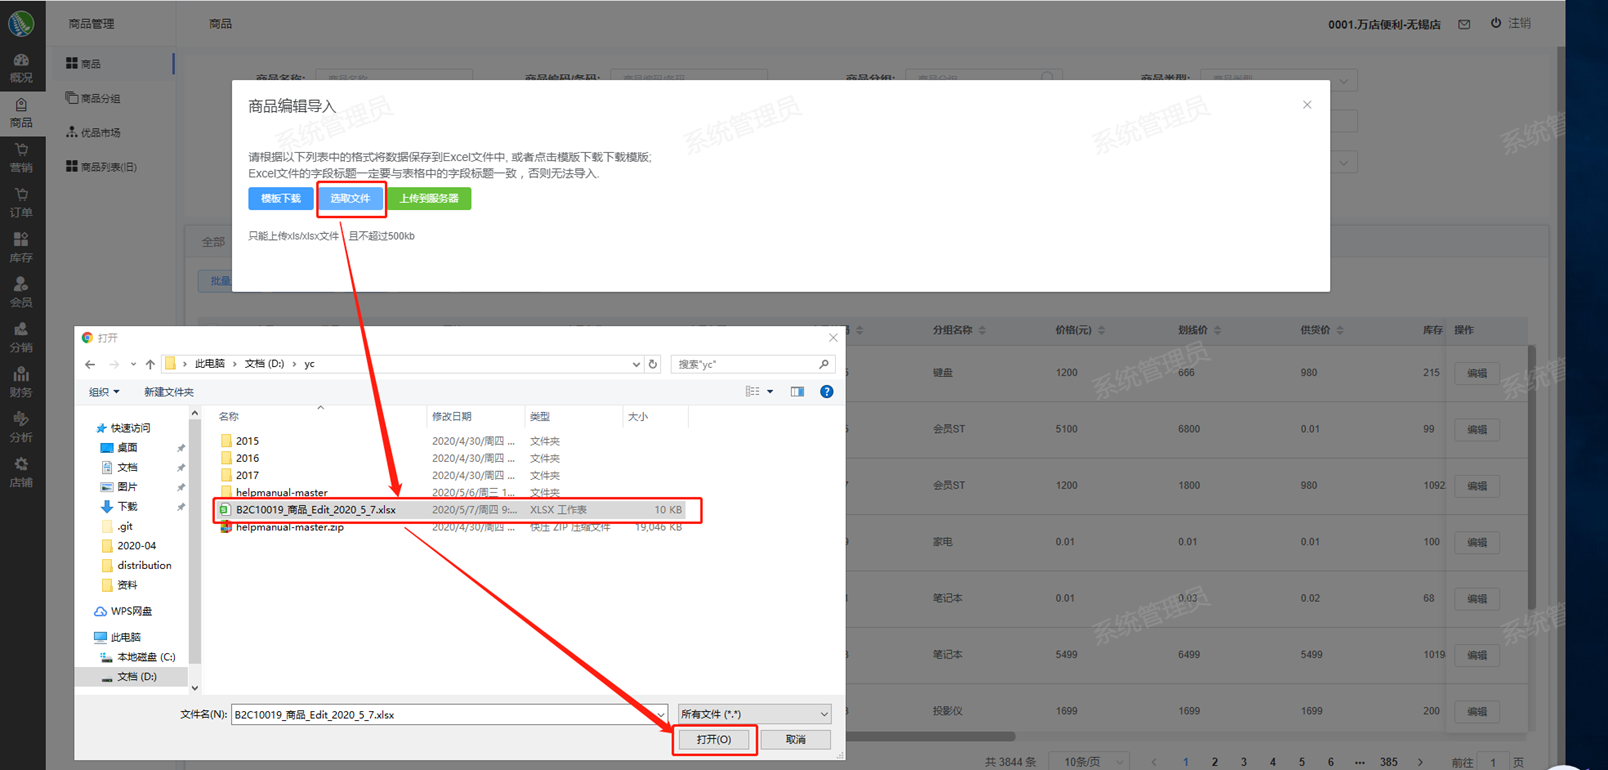Go to 订单 orders in the sidebar
The image size is (1608, 770).
pos(21,203)
